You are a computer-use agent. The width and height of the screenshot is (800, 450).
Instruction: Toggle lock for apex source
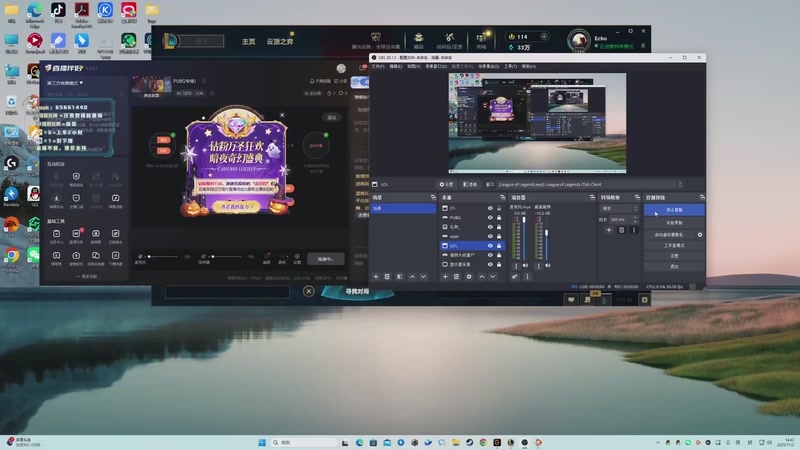click(x=499, y=236)
